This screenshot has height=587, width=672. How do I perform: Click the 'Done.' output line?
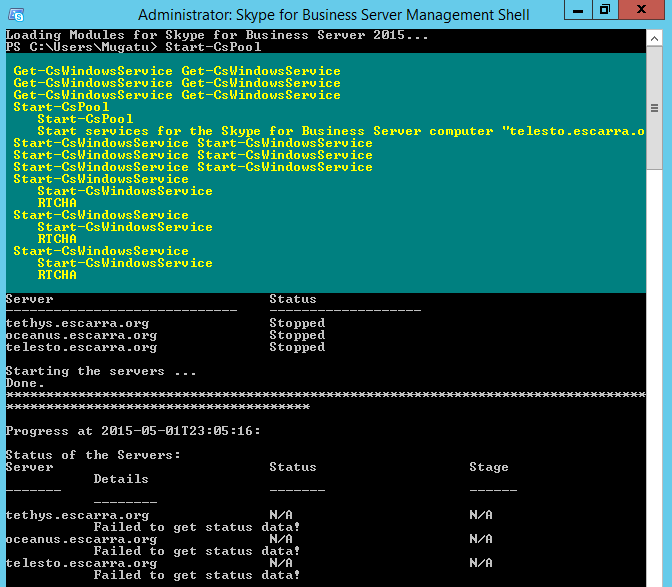[25, 383]
